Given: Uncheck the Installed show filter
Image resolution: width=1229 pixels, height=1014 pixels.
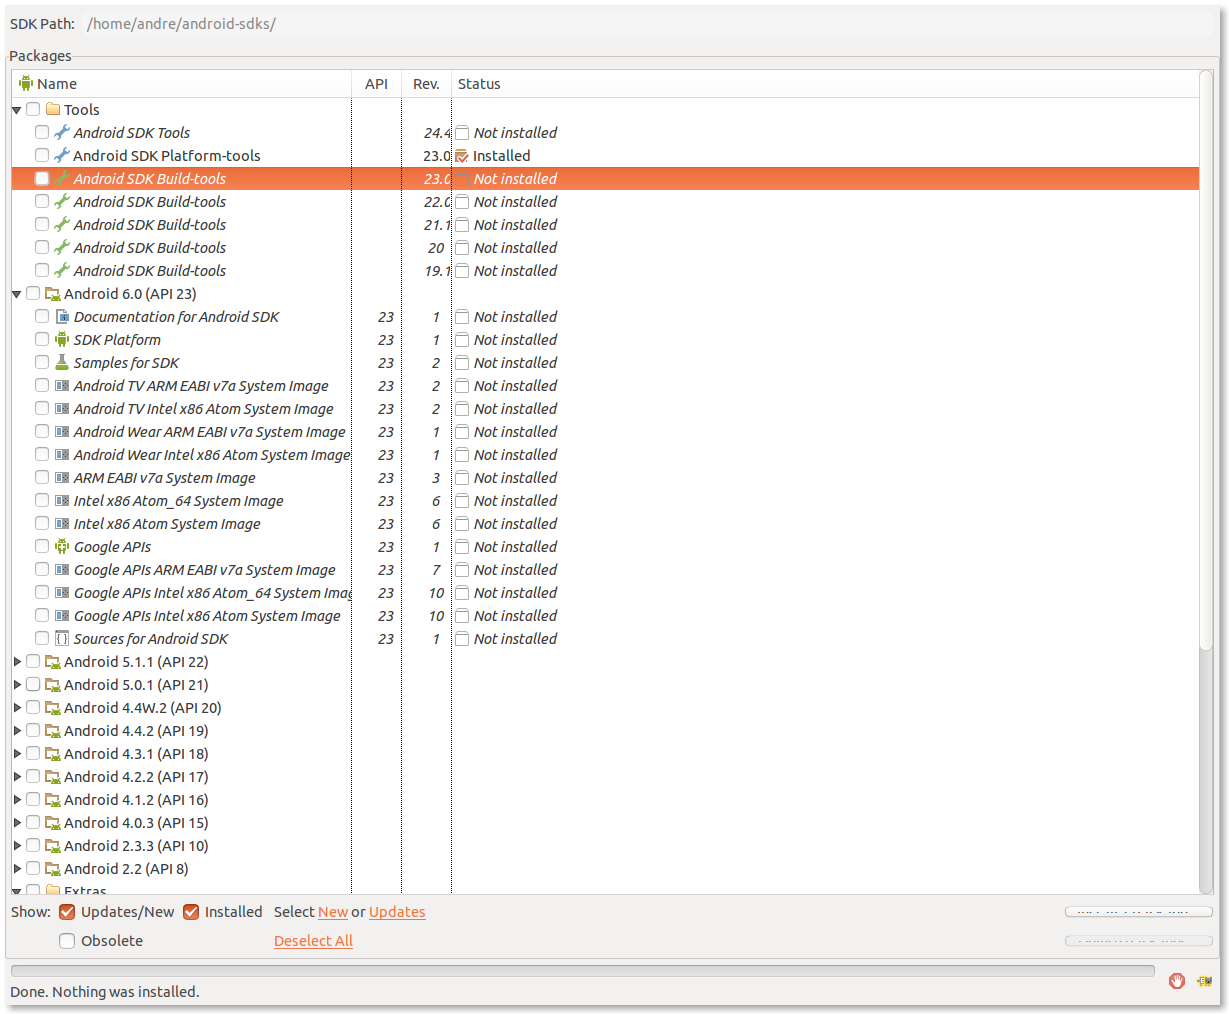Looking at the screenshot, I should (191, 912).
